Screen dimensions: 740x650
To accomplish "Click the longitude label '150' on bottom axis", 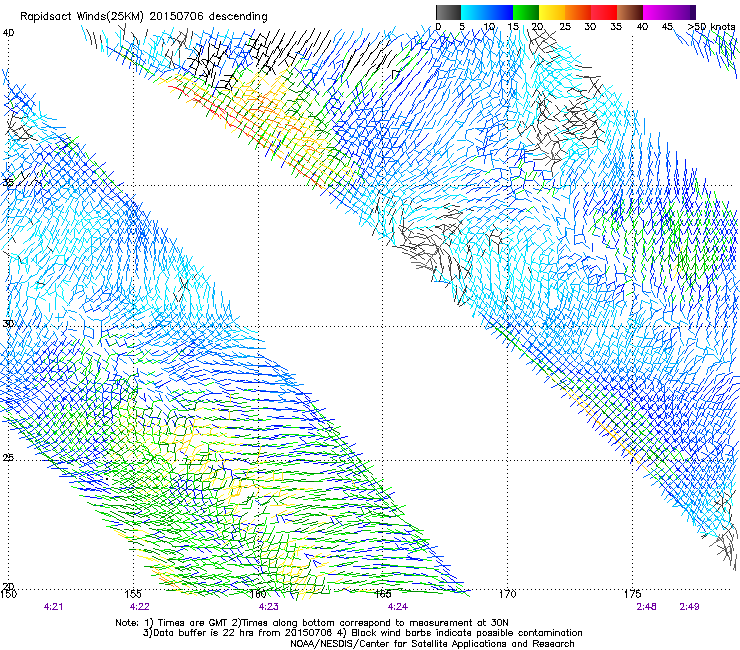I will click(x=8, y=594).
